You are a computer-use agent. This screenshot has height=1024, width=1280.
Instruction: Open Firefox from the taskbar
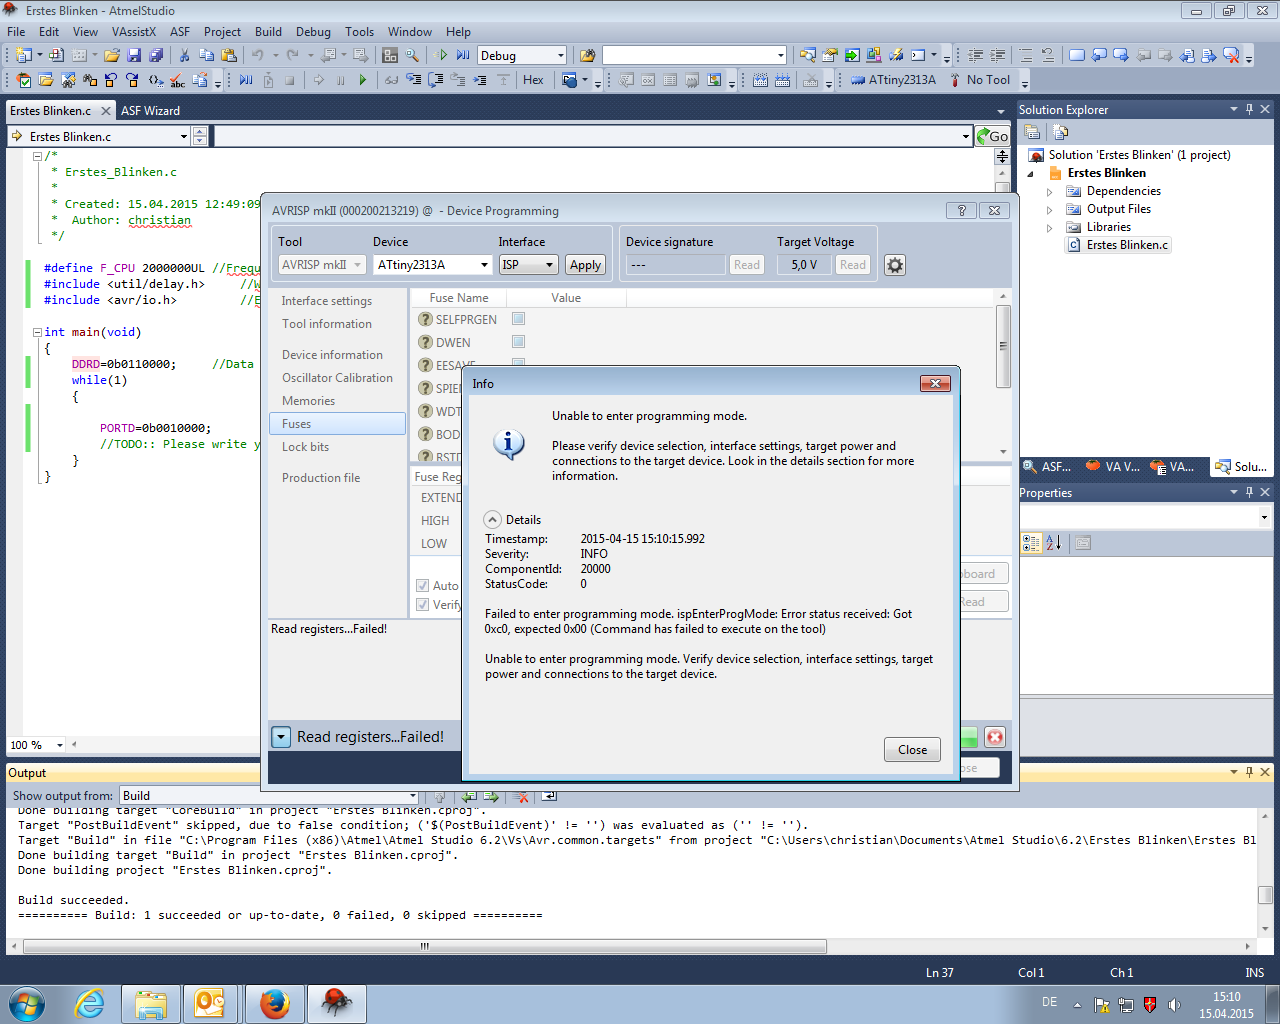[274, 1003]
